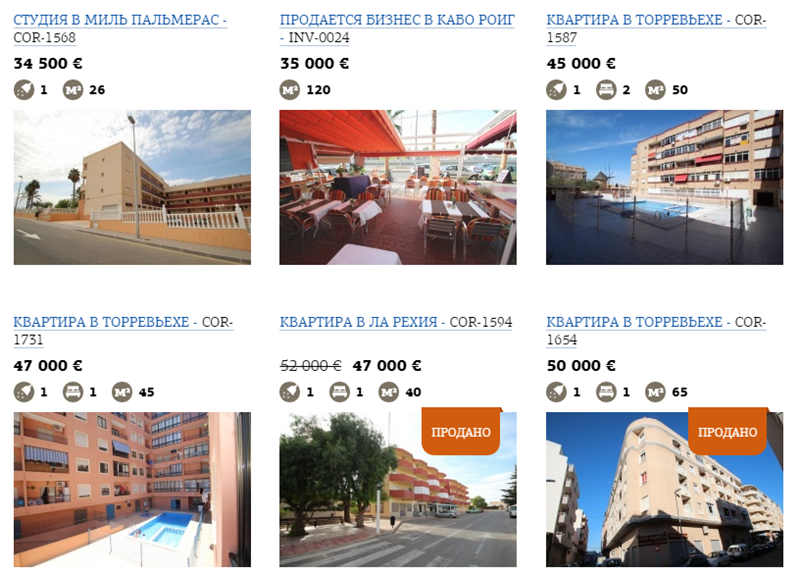This screenshot has width=800, height=574.
Task: Click bedroom icon on COR-1731 apartment
Action: click(73, 392)
